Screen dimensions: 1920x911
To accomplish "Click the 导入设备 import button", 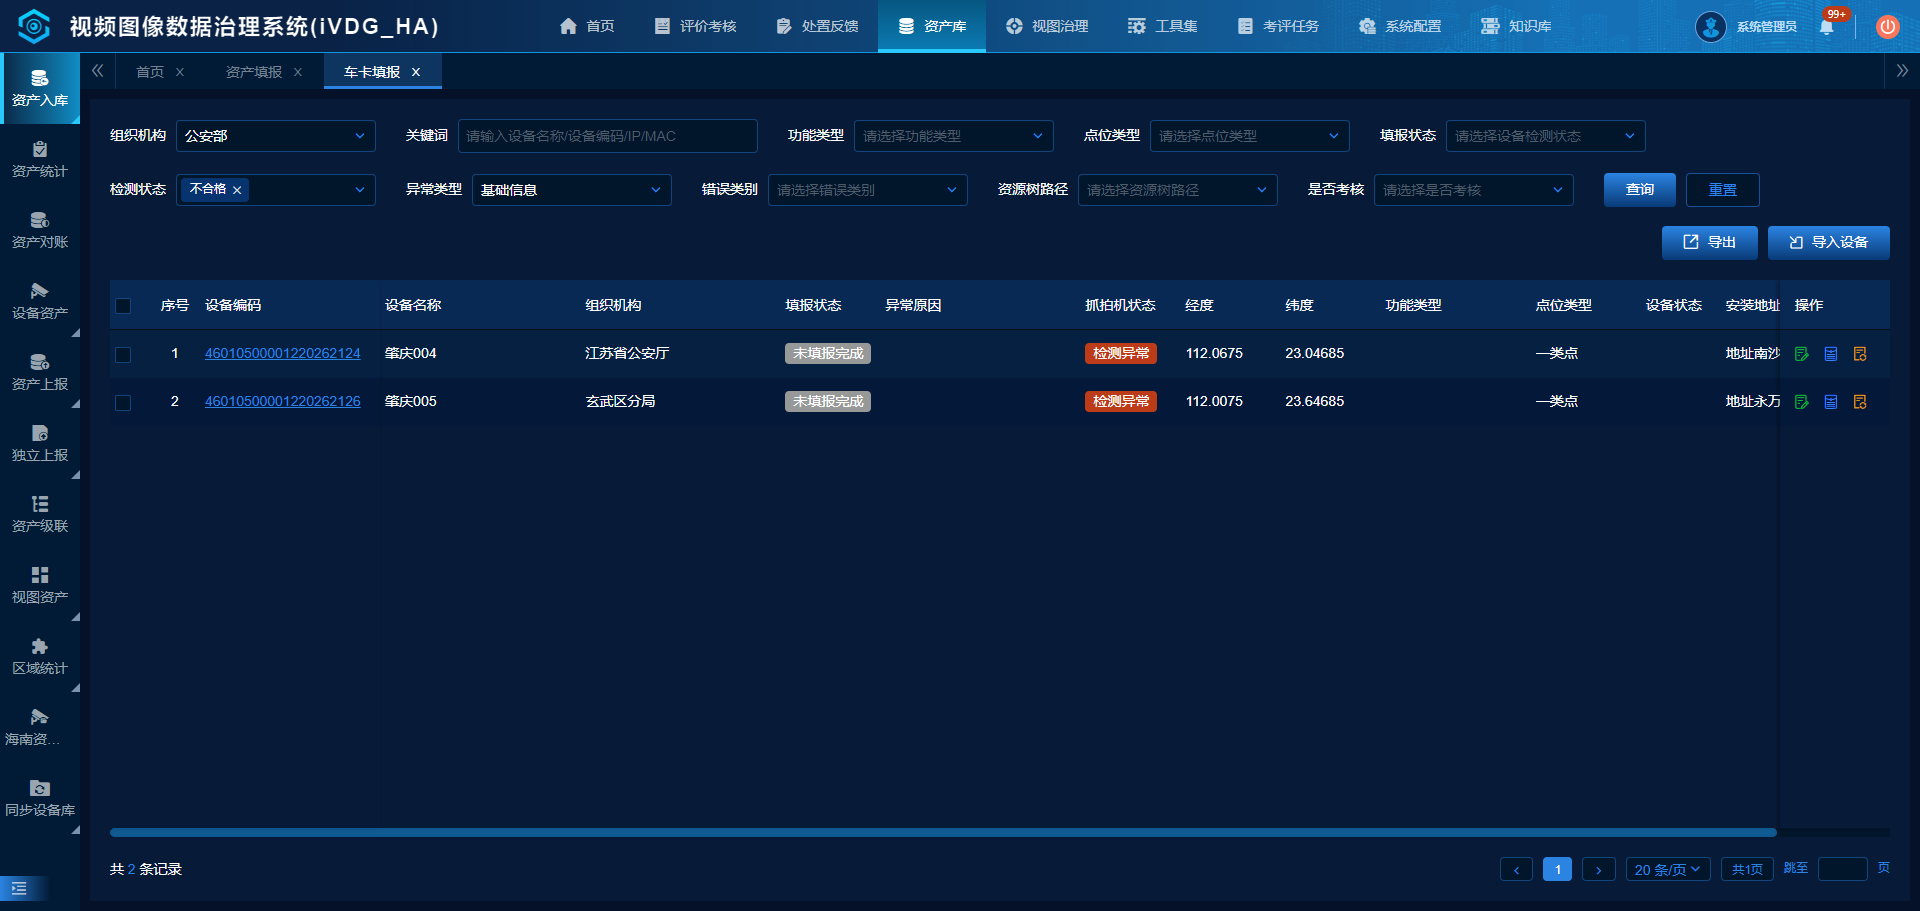I will coord(1829,243).
